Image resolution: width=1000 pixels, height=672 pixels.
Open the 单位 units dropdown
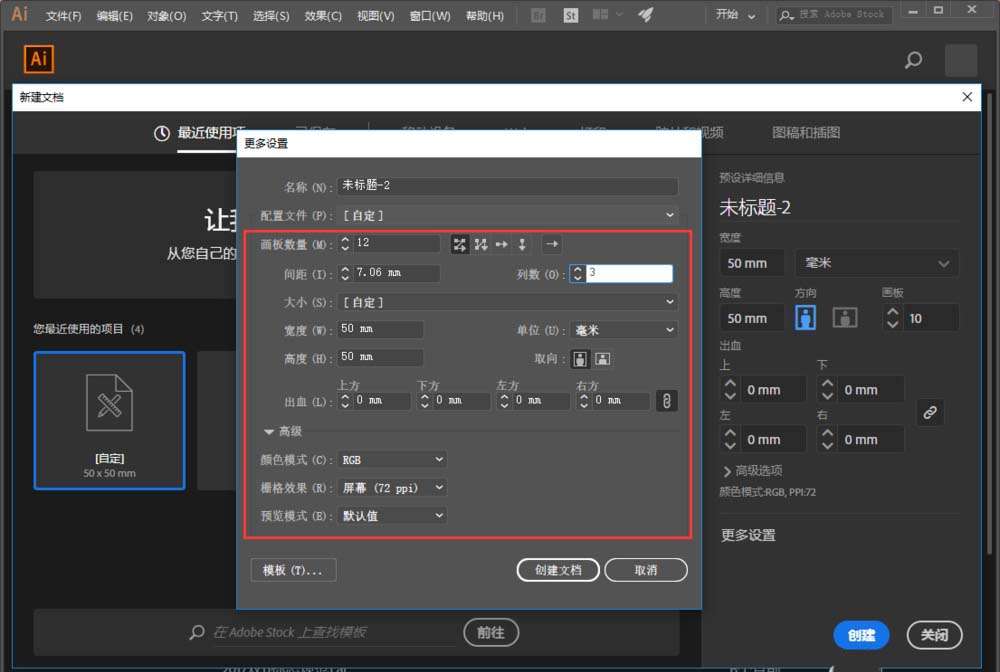click(624, 330)
